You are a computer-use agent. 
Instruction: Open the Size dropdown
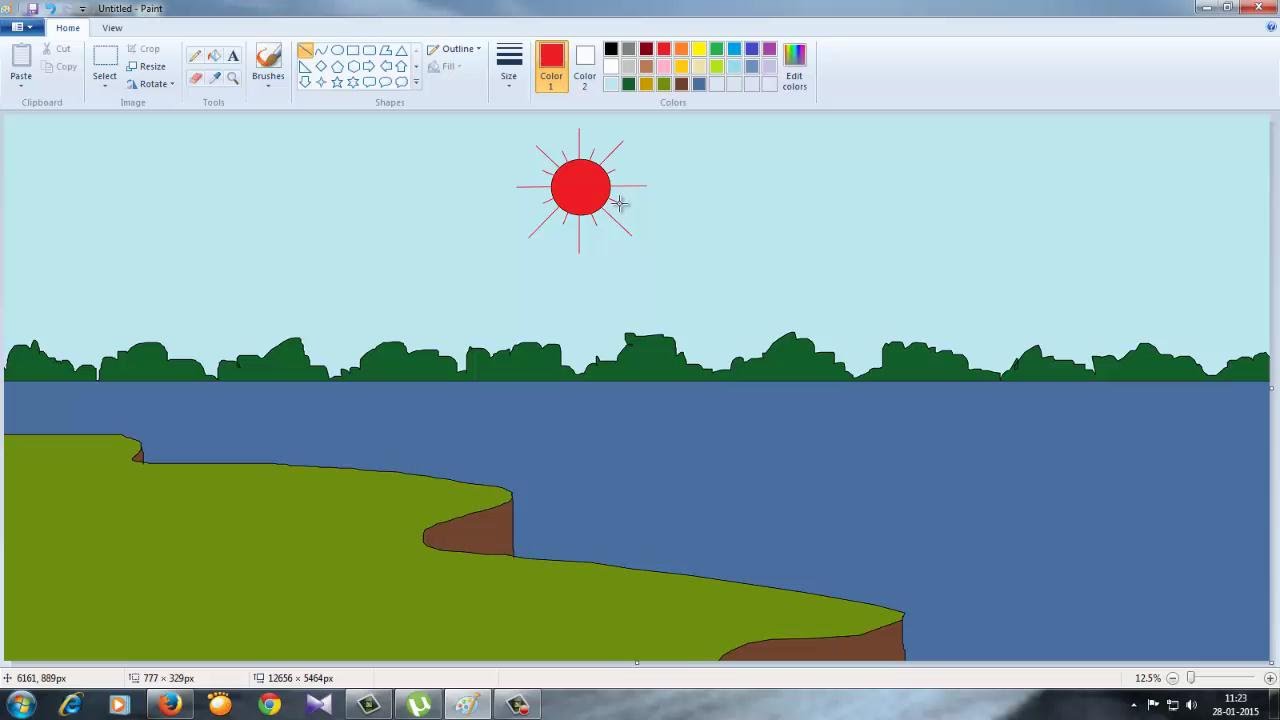click(508, 65)
